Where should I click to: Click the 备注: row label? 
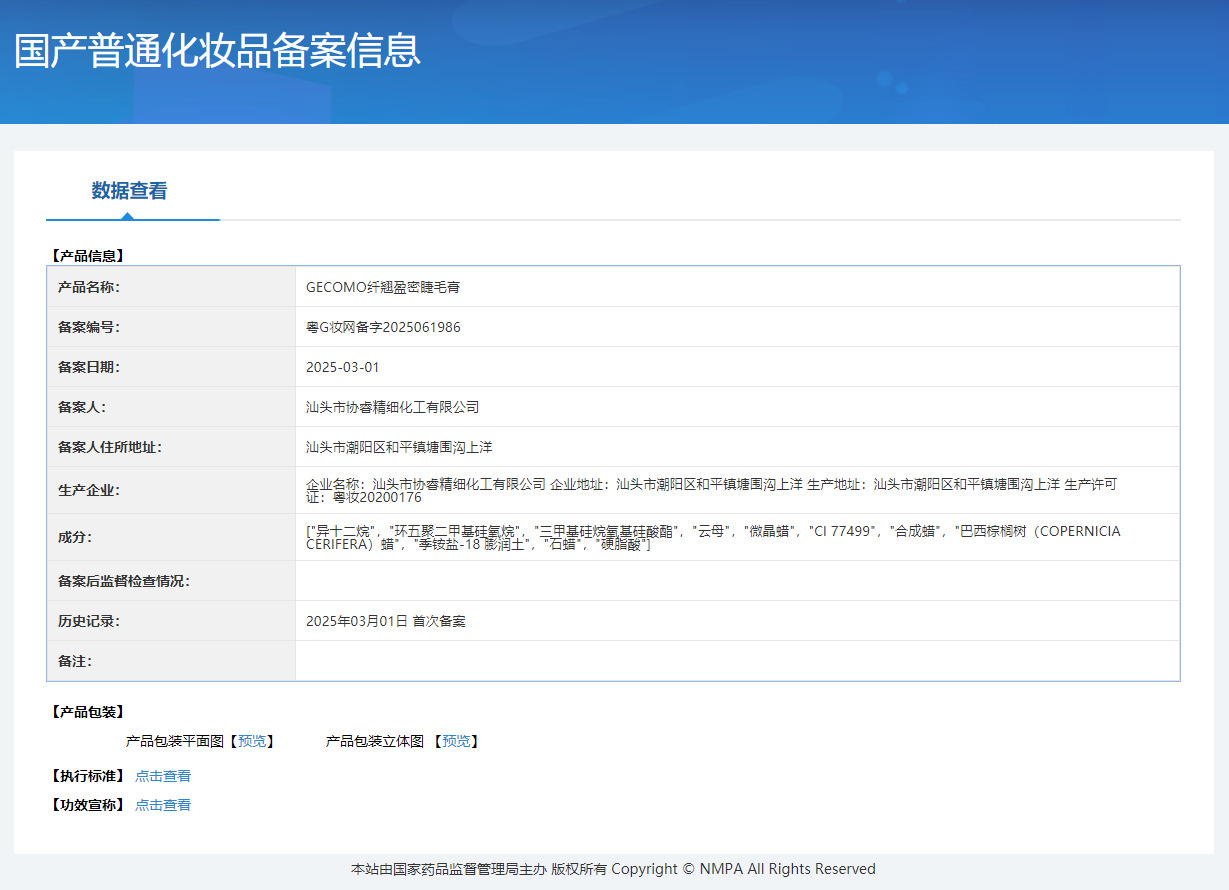click(x=75, y=661)
